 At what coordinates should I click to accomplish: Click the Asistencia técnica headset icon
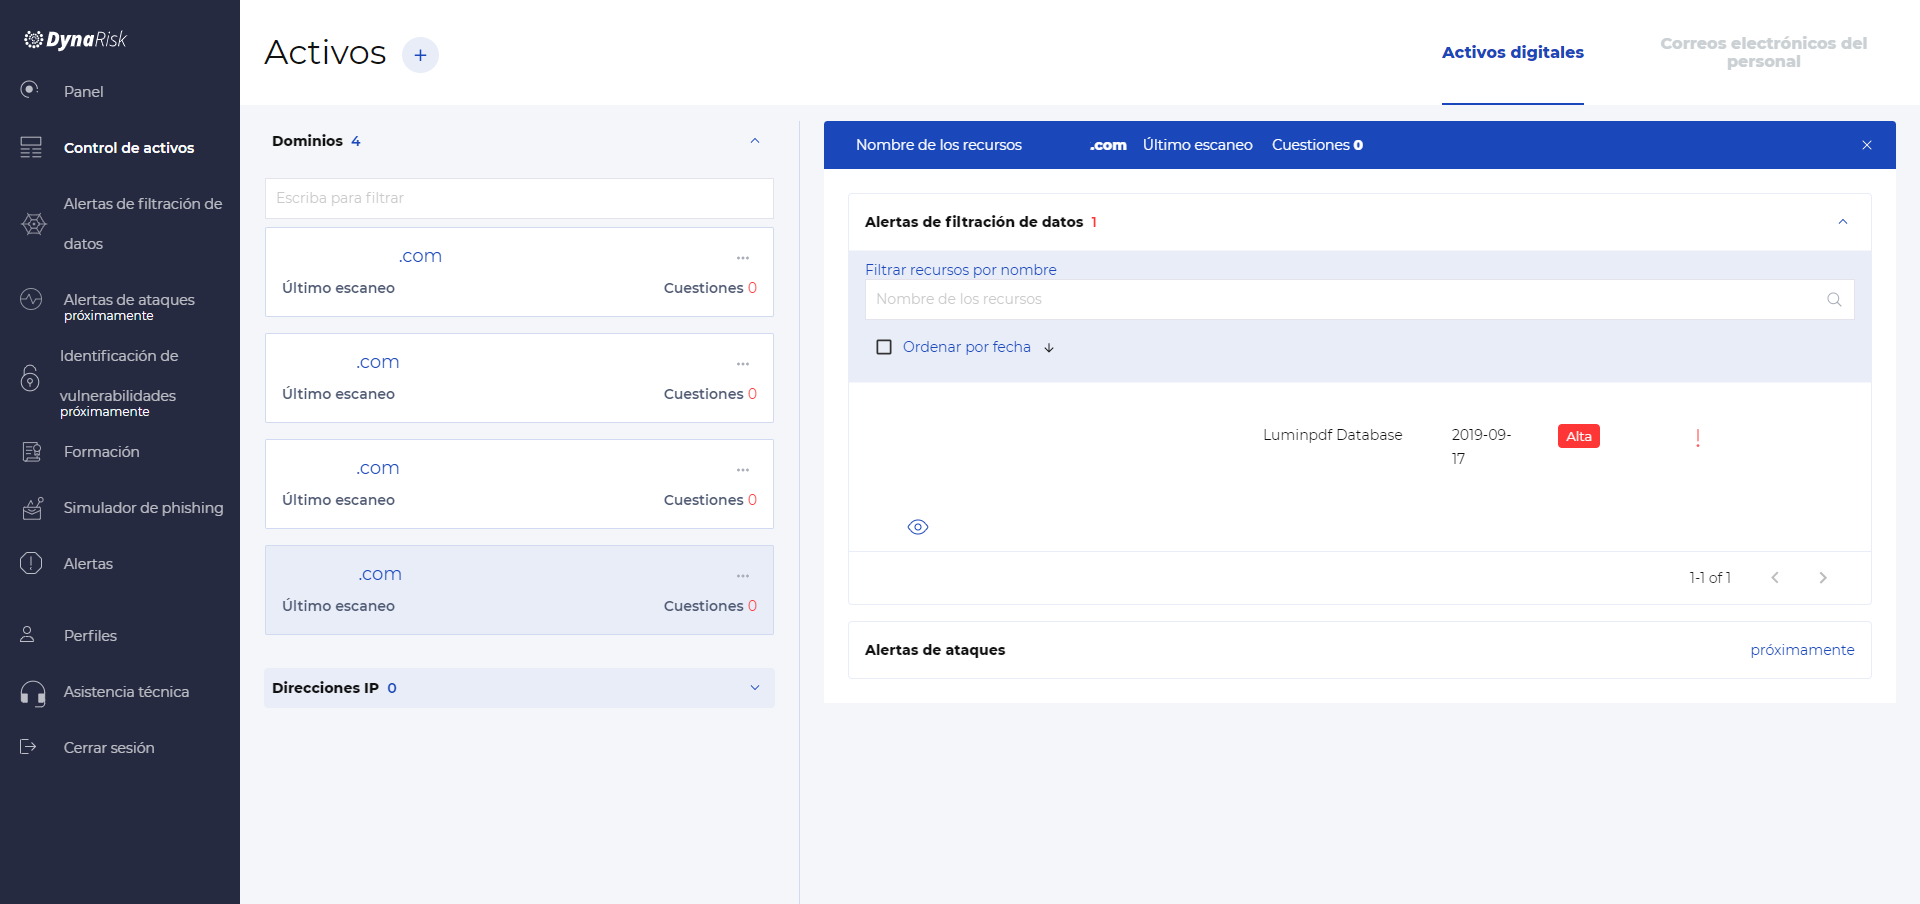[x=33, y=693]
